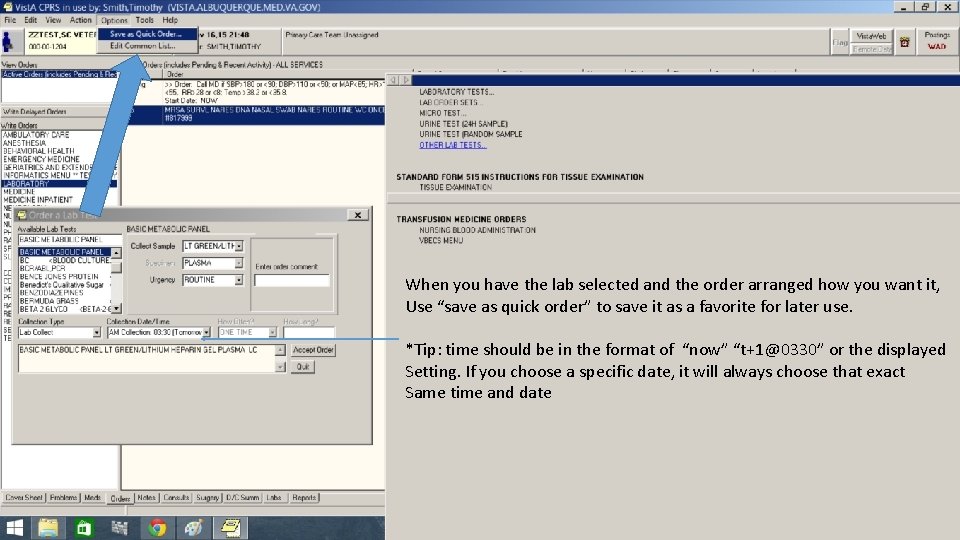
Task: Open the Edit menu
Action: [31, 20]
